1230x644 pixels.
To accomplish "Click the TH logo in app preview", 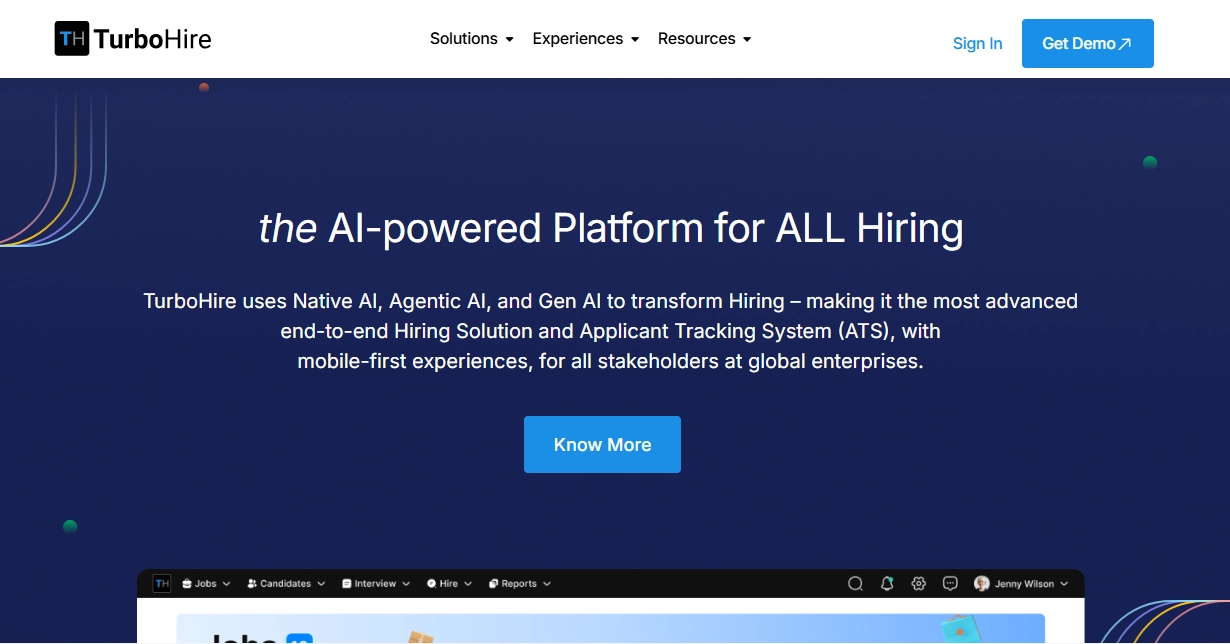I will (162, 584).
